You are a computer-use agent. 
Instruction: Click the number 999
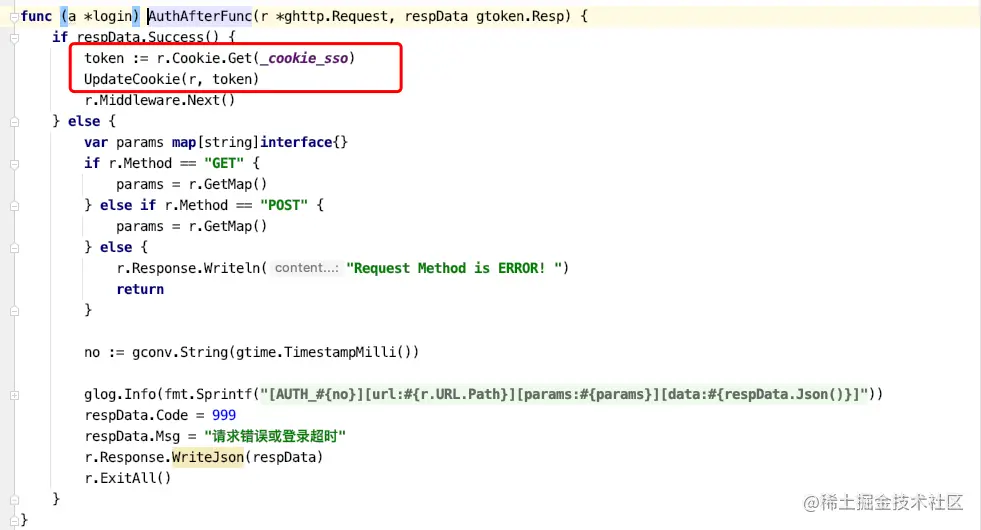(224, 415)
